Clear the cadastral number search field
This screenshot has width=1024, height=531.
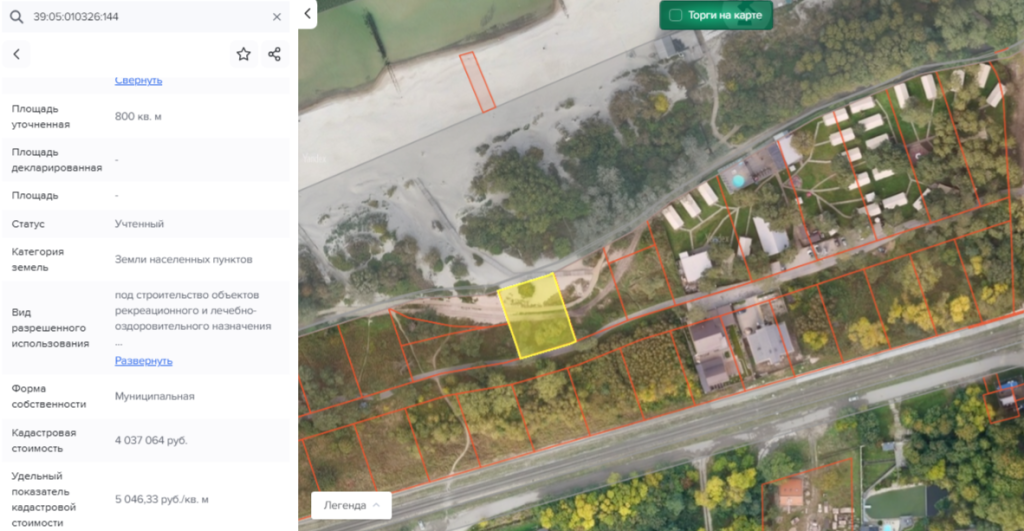pos(277,17)
